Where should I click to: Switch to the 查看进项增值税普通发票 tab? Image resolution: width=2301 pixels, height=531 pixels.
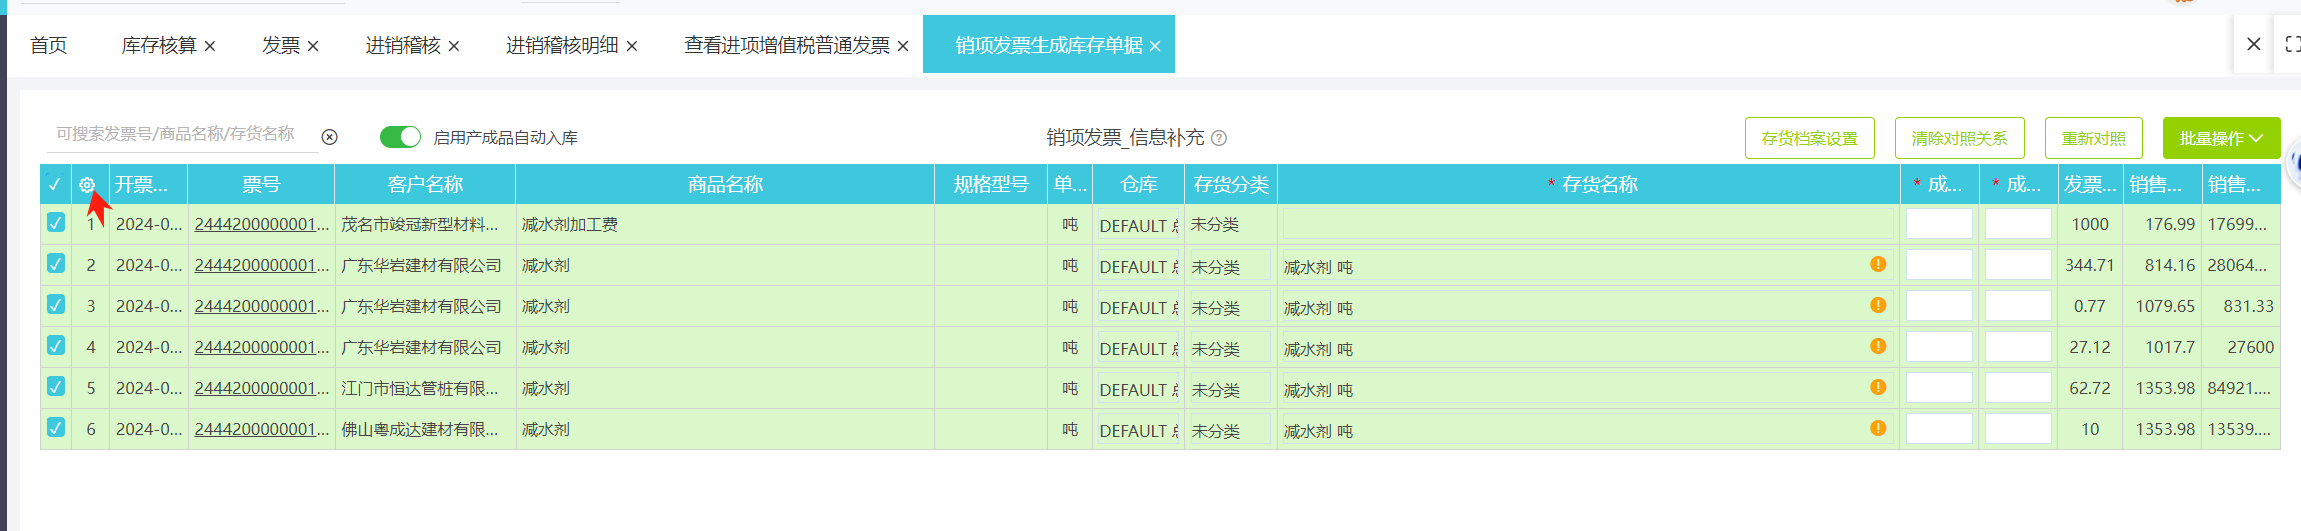click(x=787, y=45)
